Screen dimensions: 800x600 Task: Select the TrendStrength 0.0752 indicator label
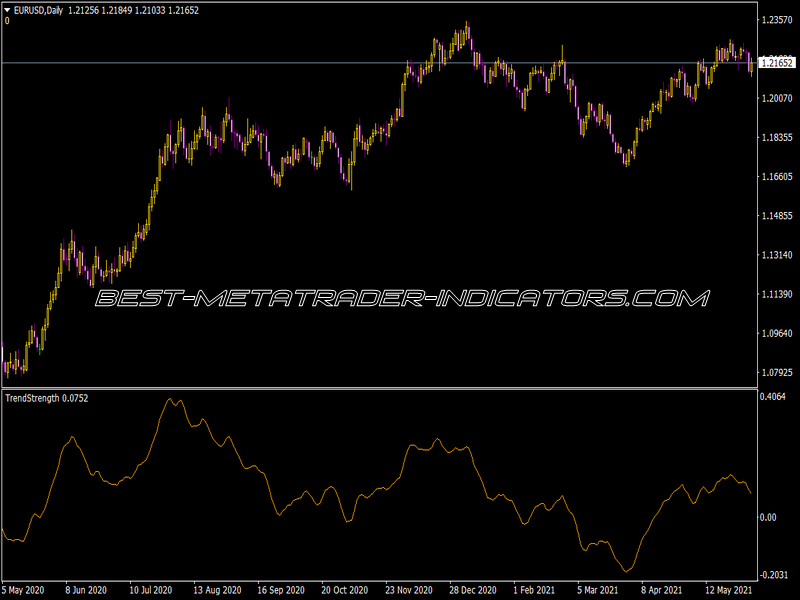point(46,398)
